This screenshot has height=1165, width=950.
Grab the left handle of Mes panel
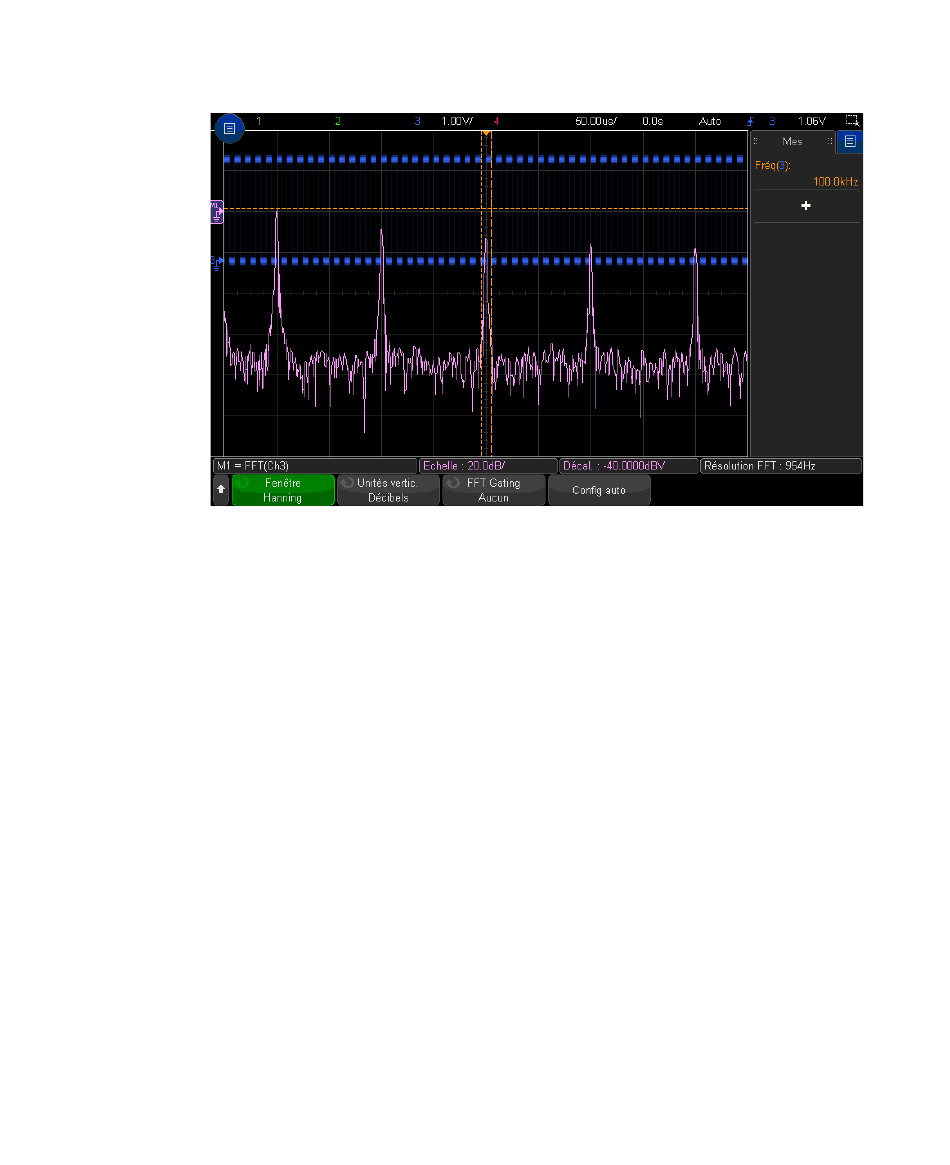755,141
